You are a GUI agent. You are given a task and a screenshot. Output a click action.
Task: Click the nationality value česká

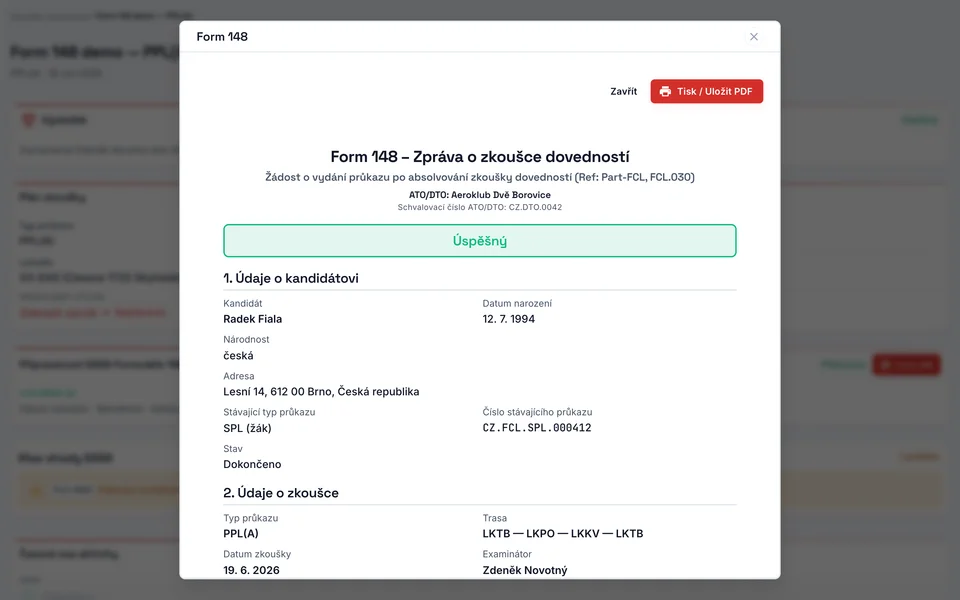point(238,355)
